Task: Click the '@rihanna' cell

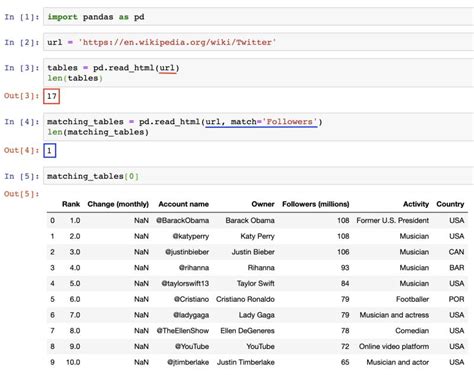Action: point(194,268)
